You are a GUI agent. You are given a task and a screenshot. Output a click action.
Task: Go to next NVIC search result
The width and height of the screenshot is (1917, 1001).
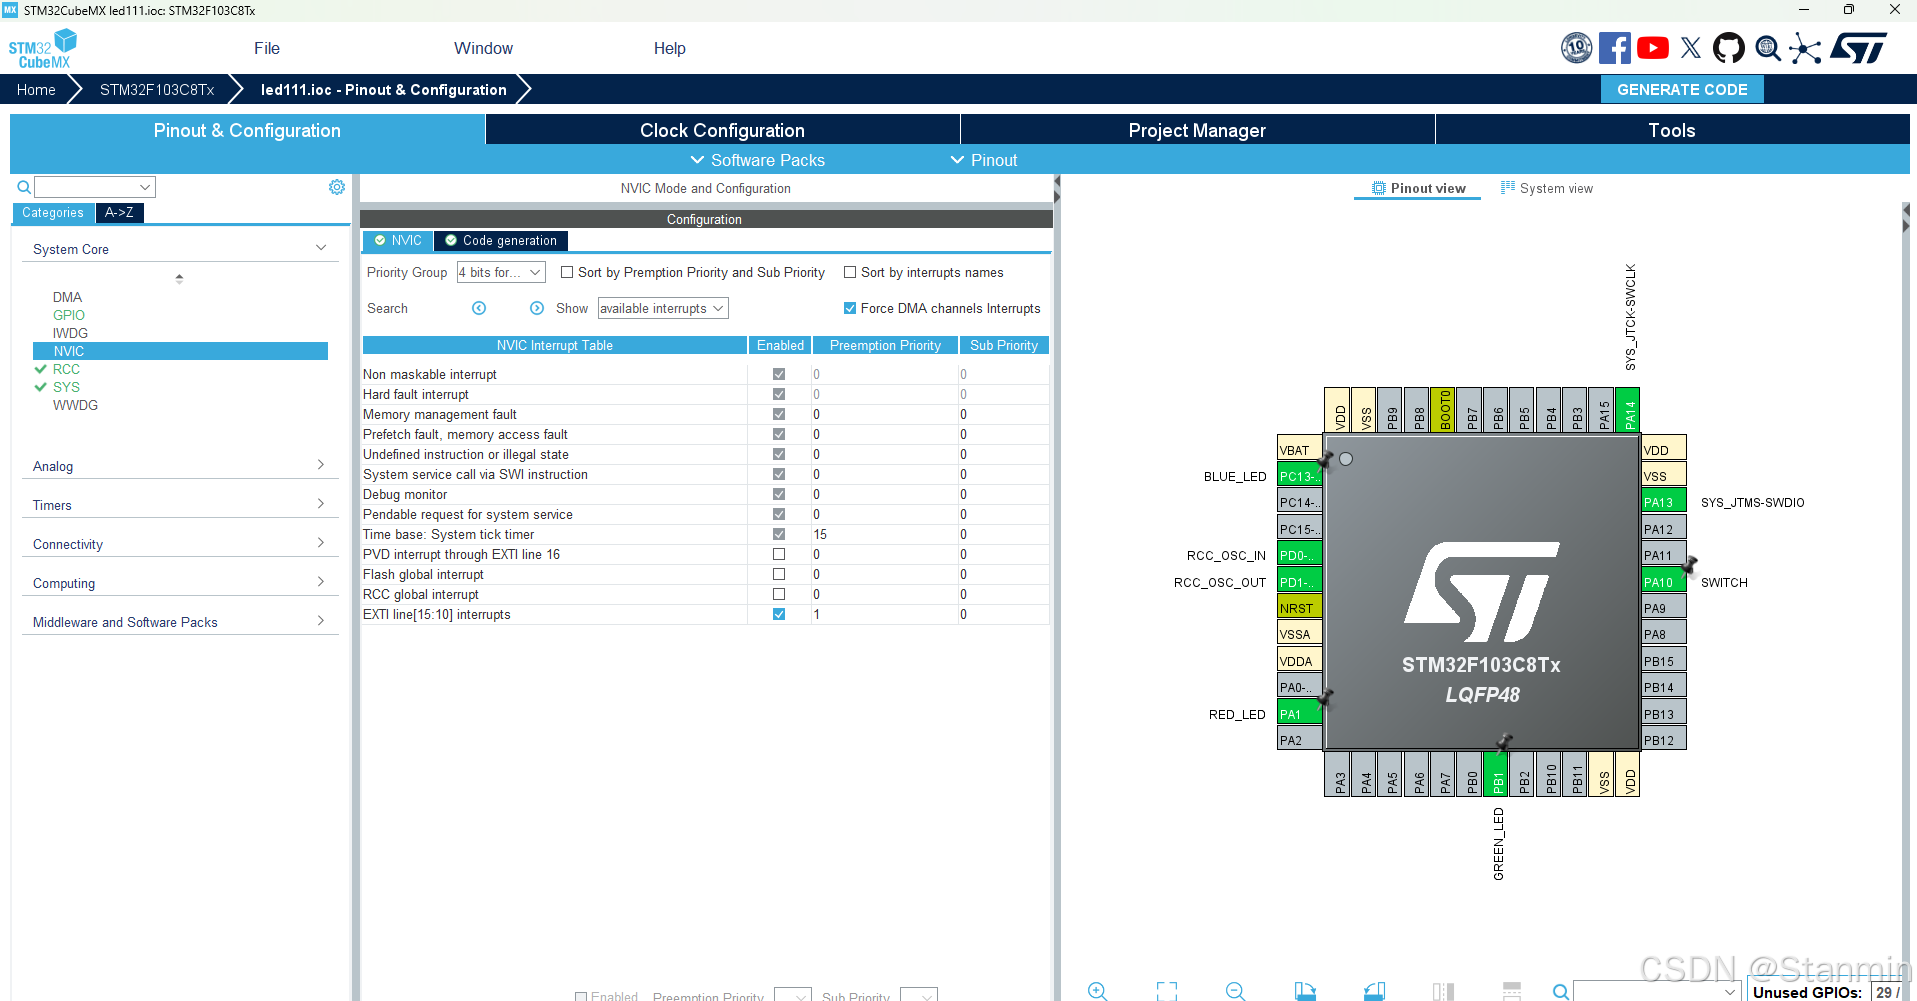pyautogui.click(x=537, y=308)
